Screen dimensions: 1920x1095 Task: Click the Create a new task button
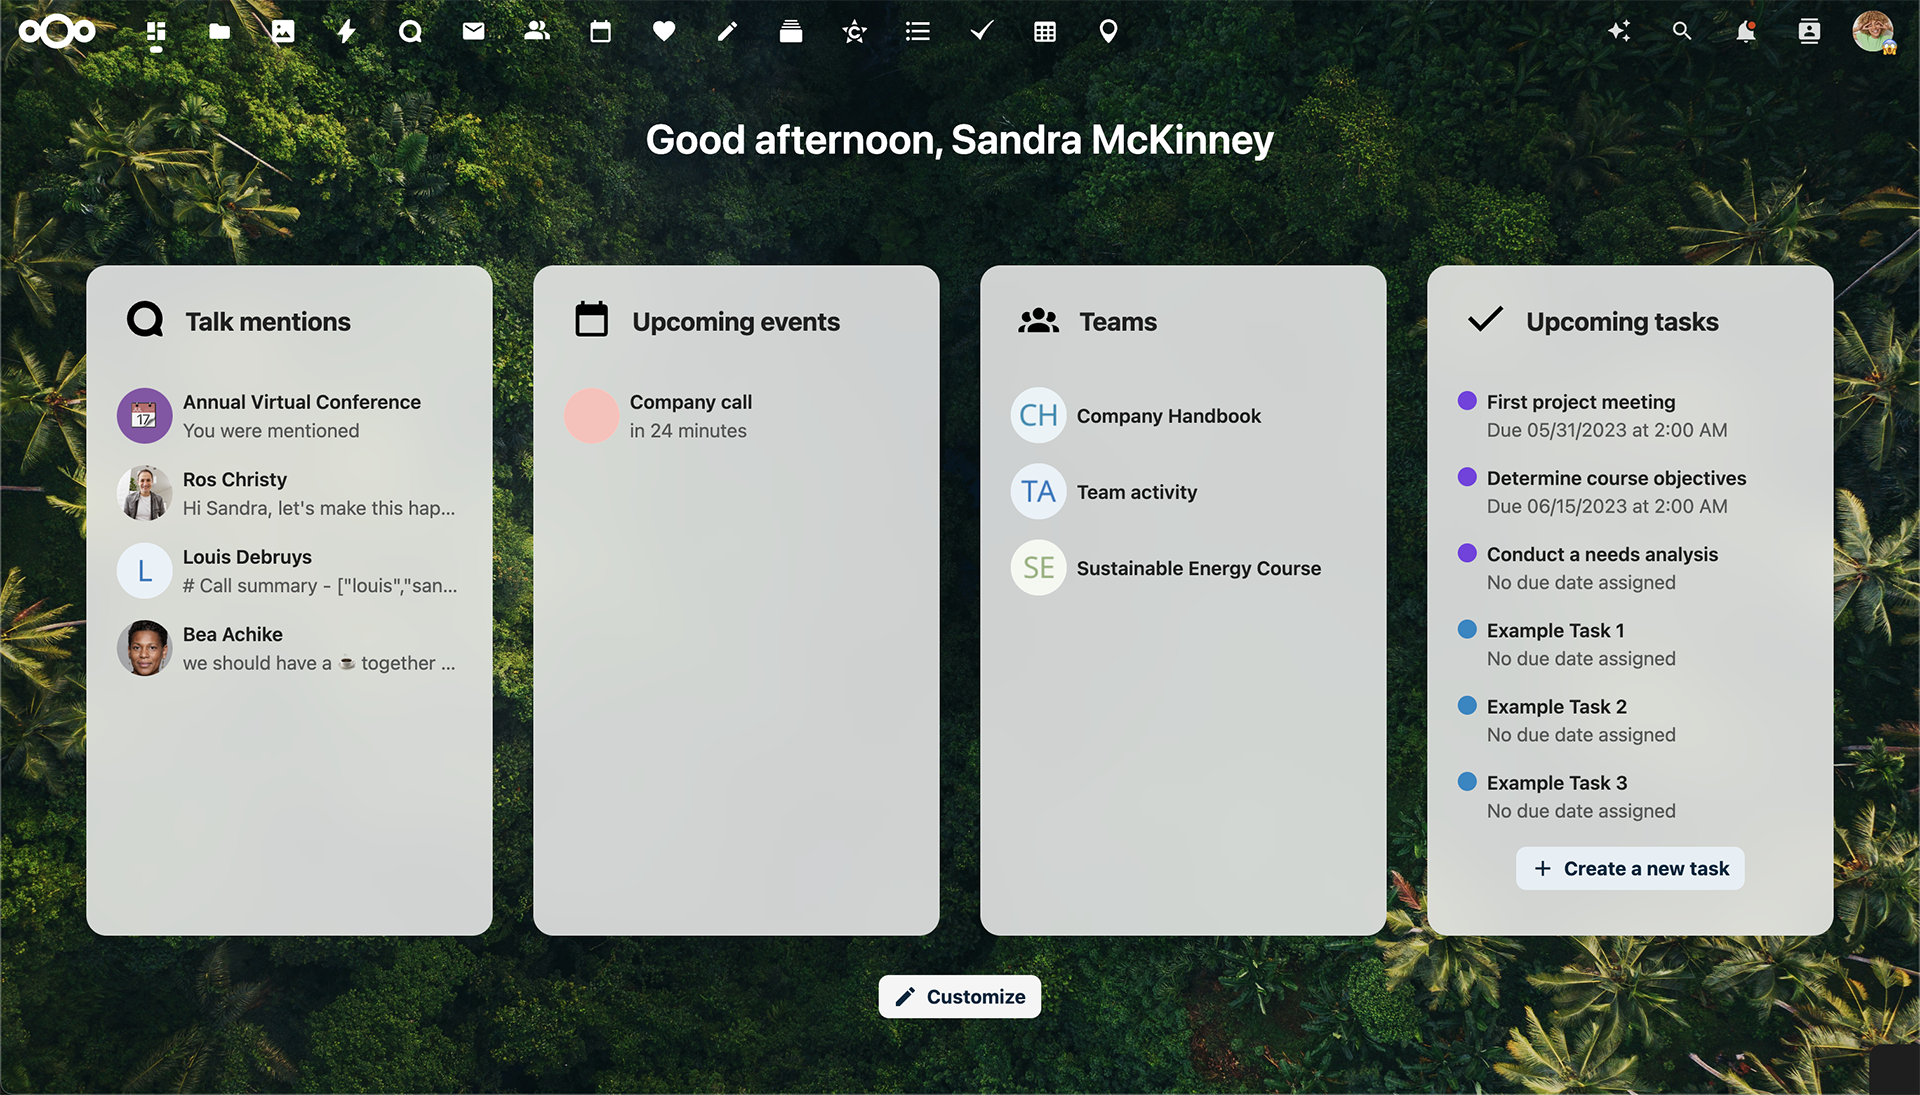click(x=1630, y=868)
